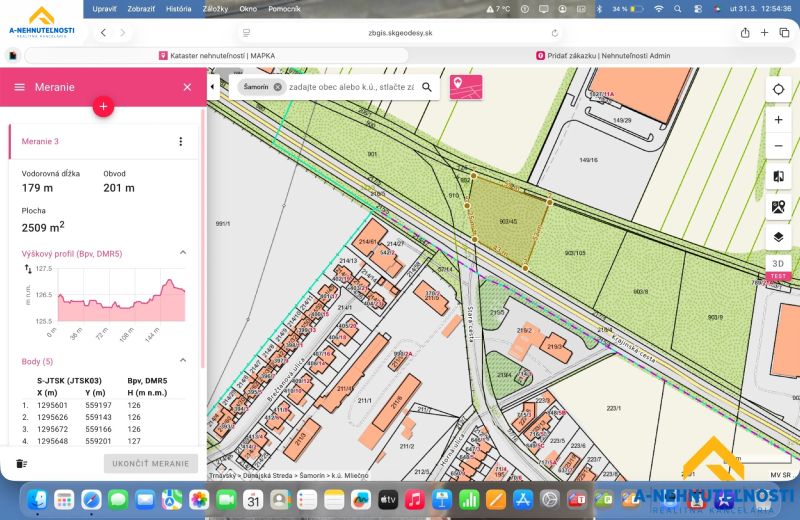Open the map layers panel
Image resolution: width=800 pixels, height=520 pixels.
click(x=778, y=237)
